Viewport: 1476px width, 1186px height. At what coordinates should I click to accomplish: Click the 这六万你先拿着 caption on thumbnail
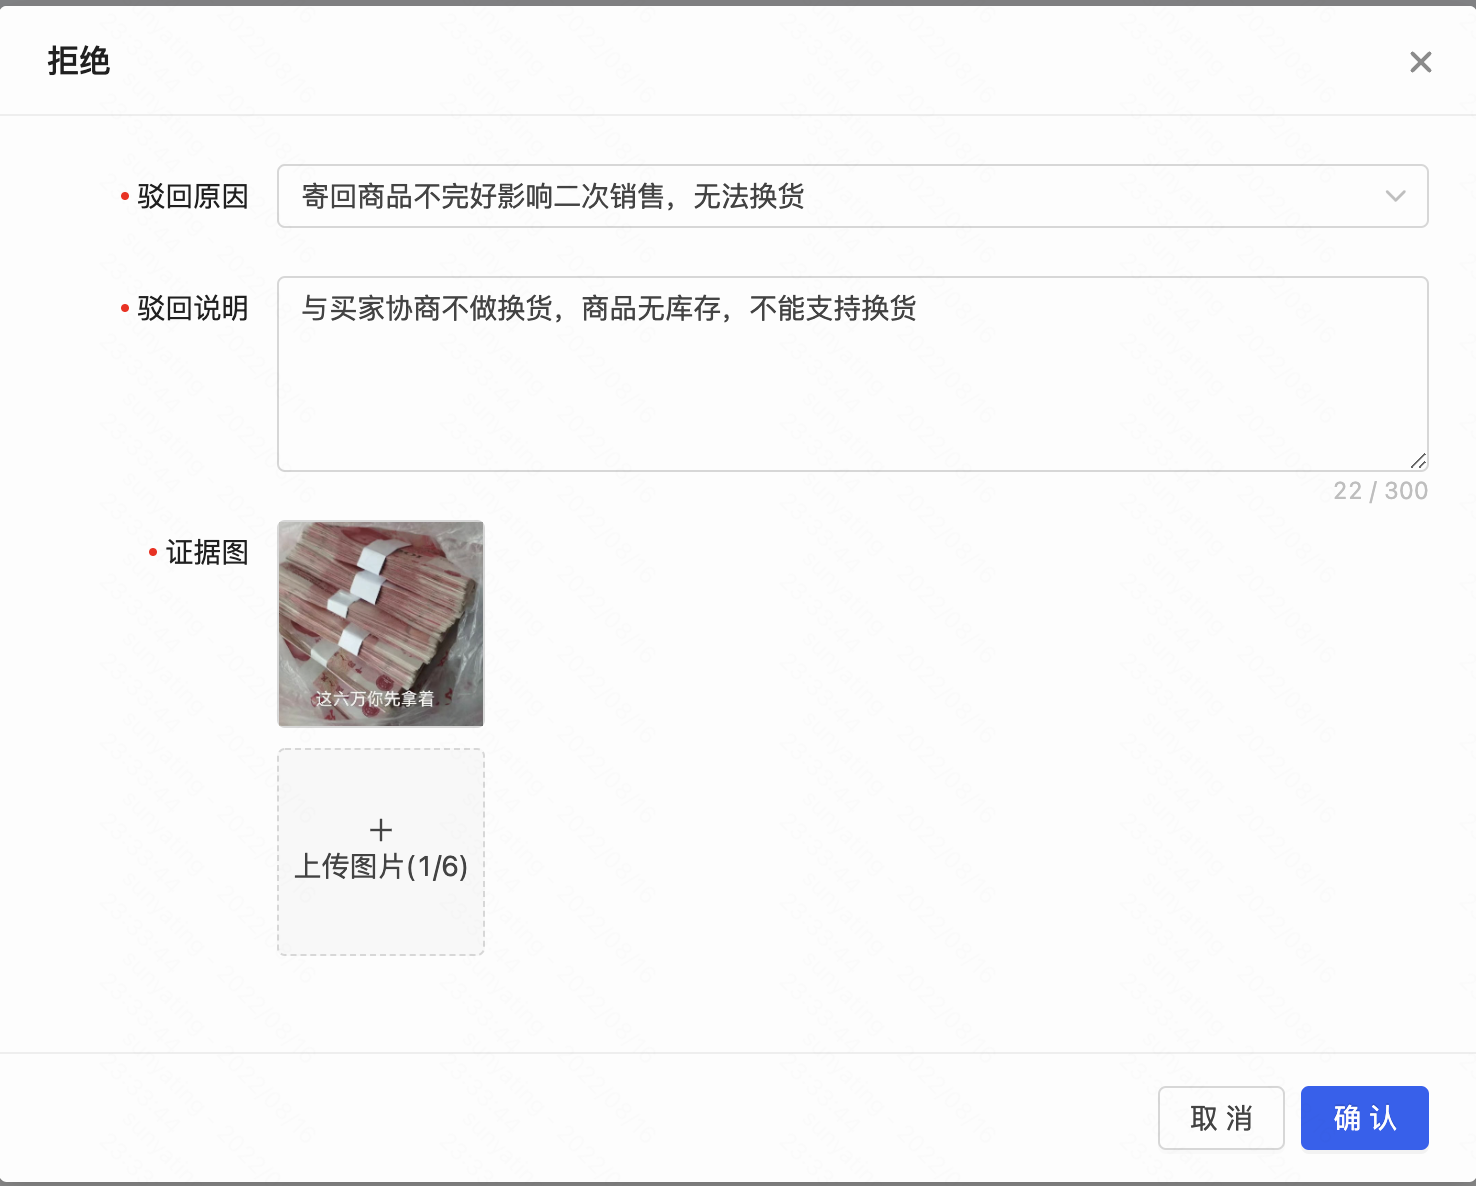point(375,699)
